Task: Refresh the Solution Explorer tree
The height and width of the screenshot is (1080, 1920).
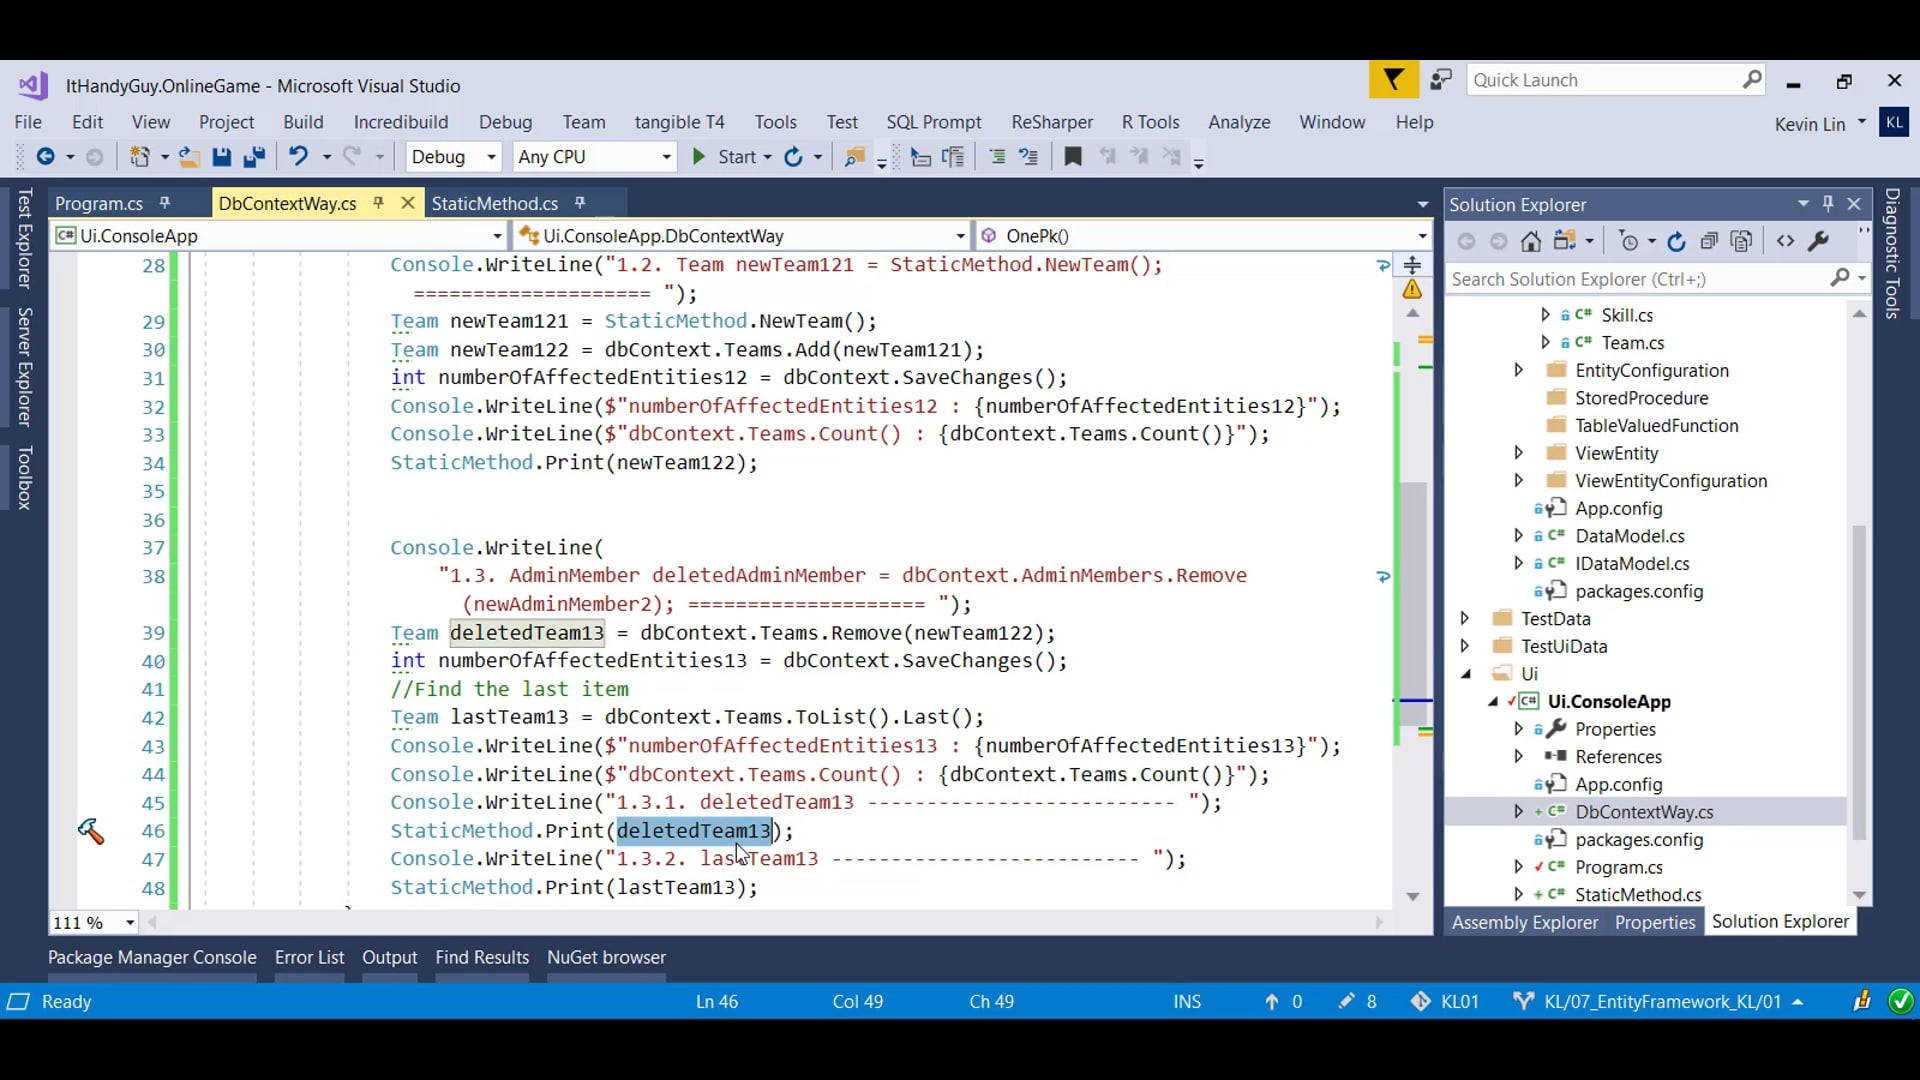Action: (1677, 241)
